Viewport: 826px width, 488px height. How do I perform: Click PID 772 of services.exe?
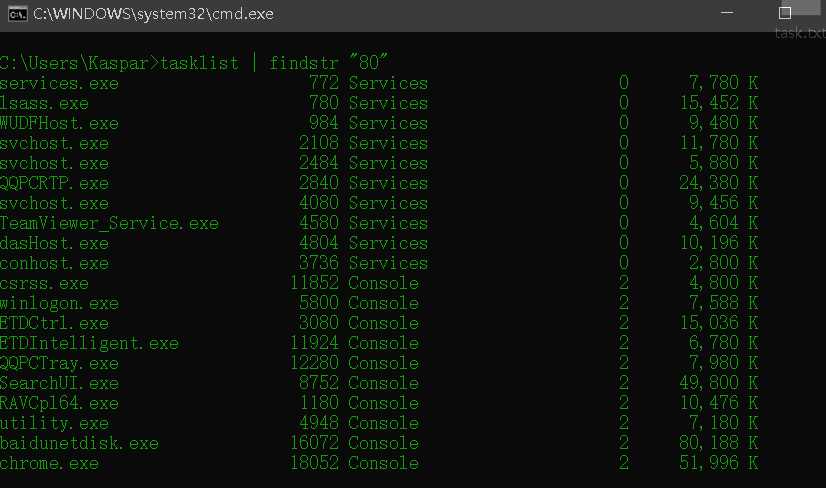pos(324,83)
